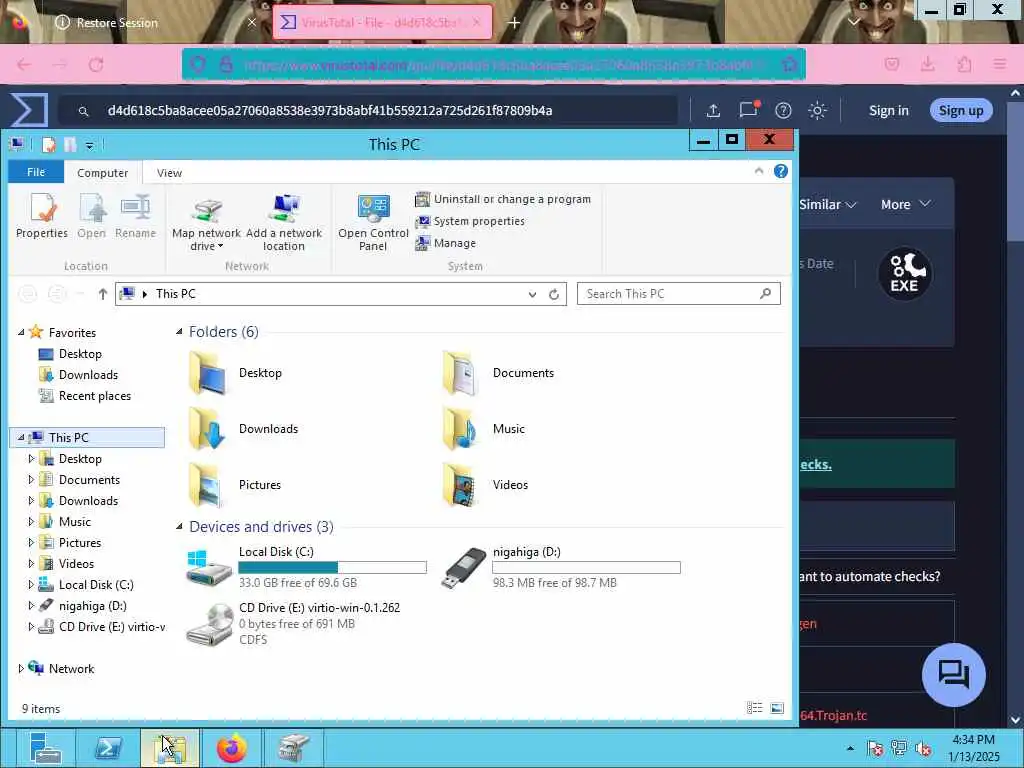Open a new Firefox tab

[514, 23]
